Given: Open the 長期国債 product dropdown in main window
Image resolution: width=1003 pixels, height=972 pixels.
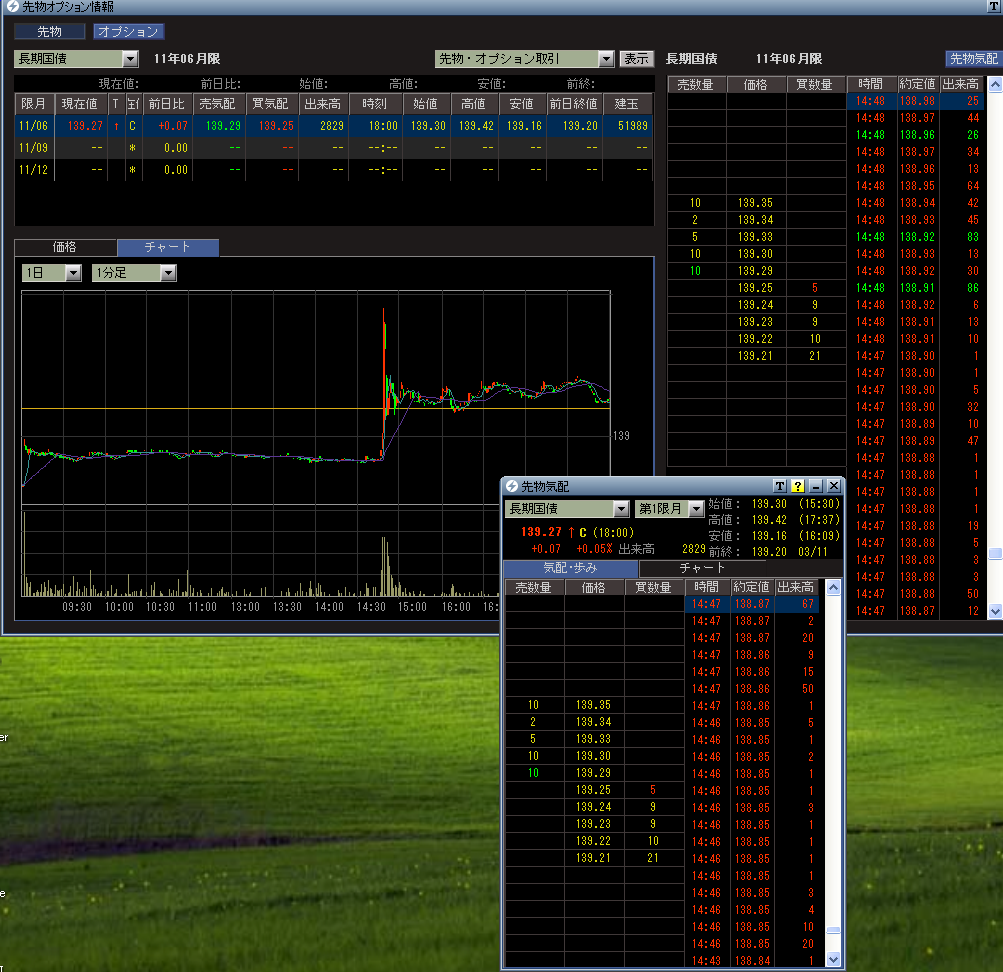Looking at the screenshot, I should [129, 59].
